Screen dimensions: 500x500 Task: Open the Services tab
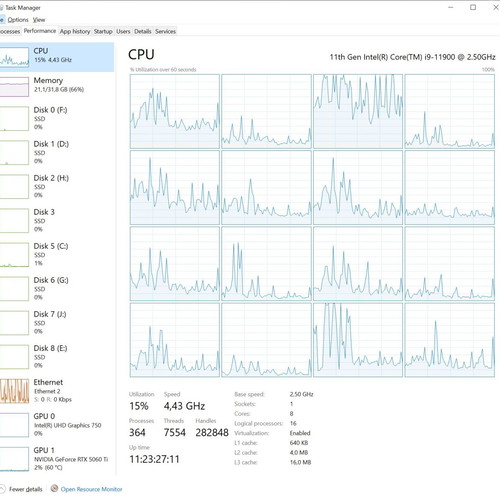165,31
